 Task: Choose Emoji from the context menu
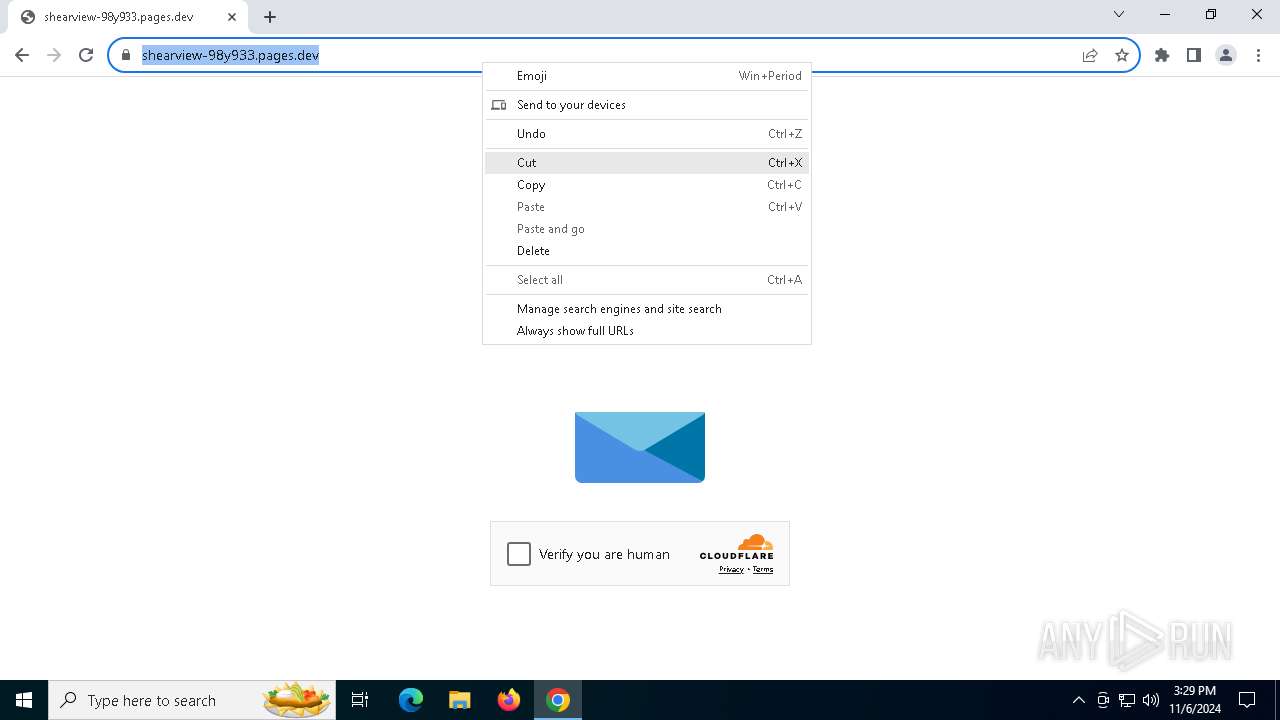tap(647, 76)
